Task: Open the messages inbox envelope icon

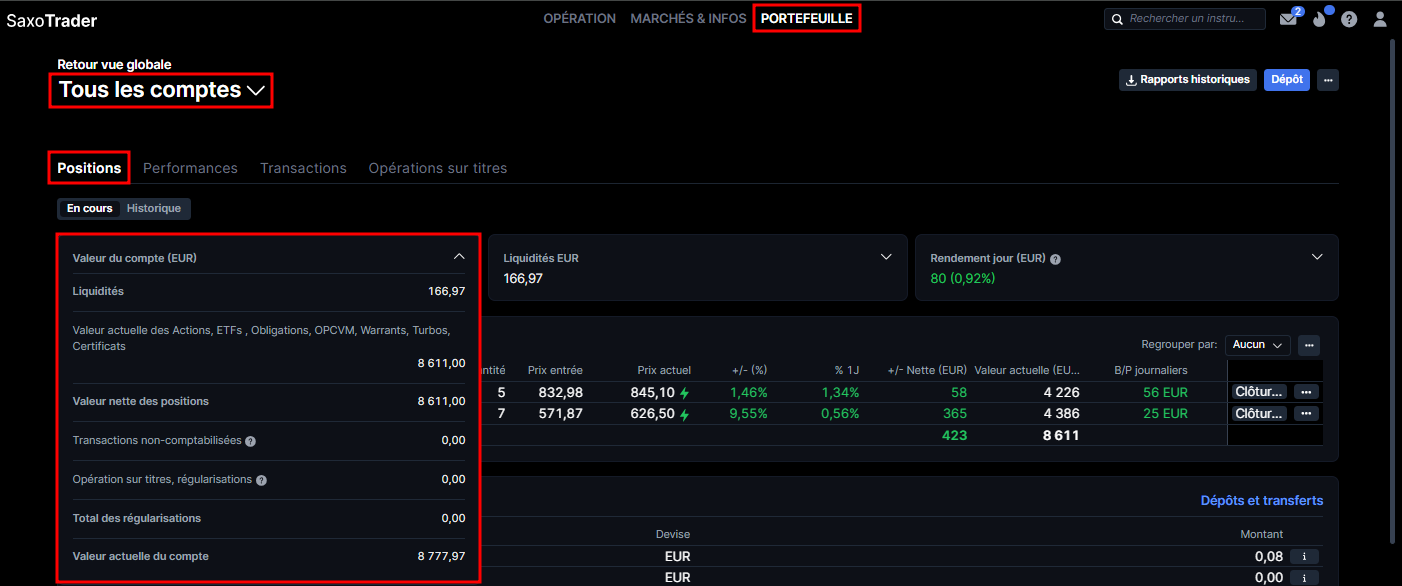Action: coord(1288,19)
